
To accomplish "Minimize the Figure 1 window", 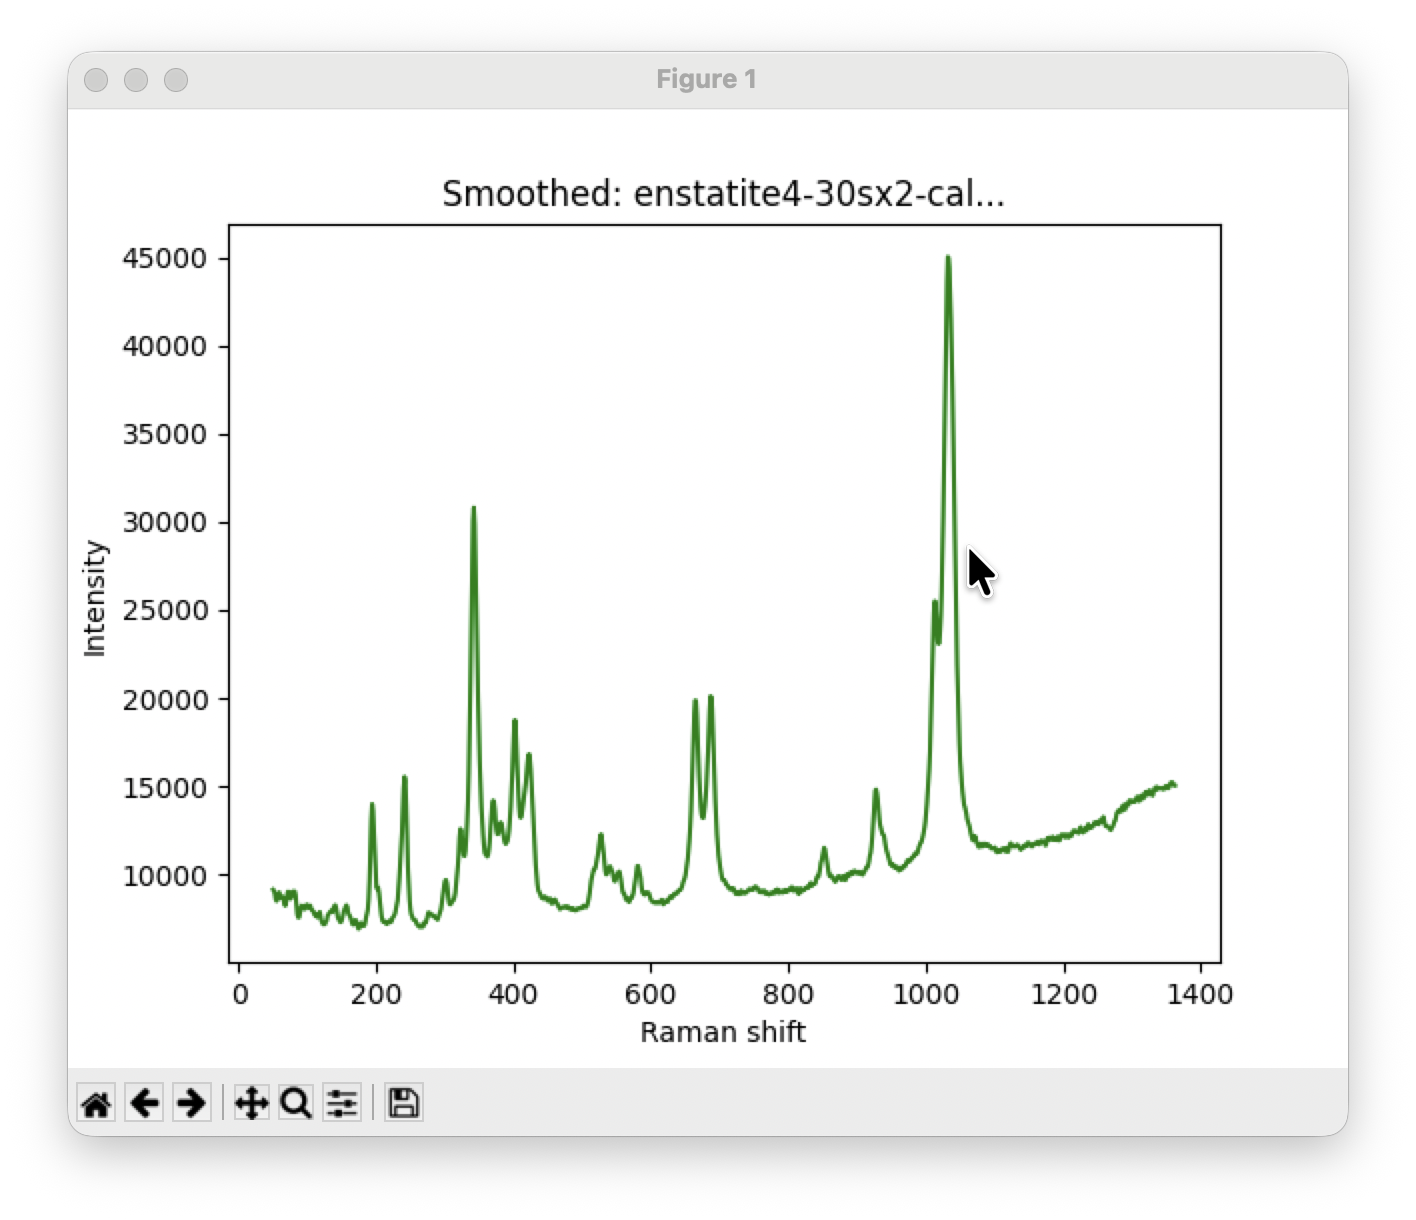I will [136, 80].
